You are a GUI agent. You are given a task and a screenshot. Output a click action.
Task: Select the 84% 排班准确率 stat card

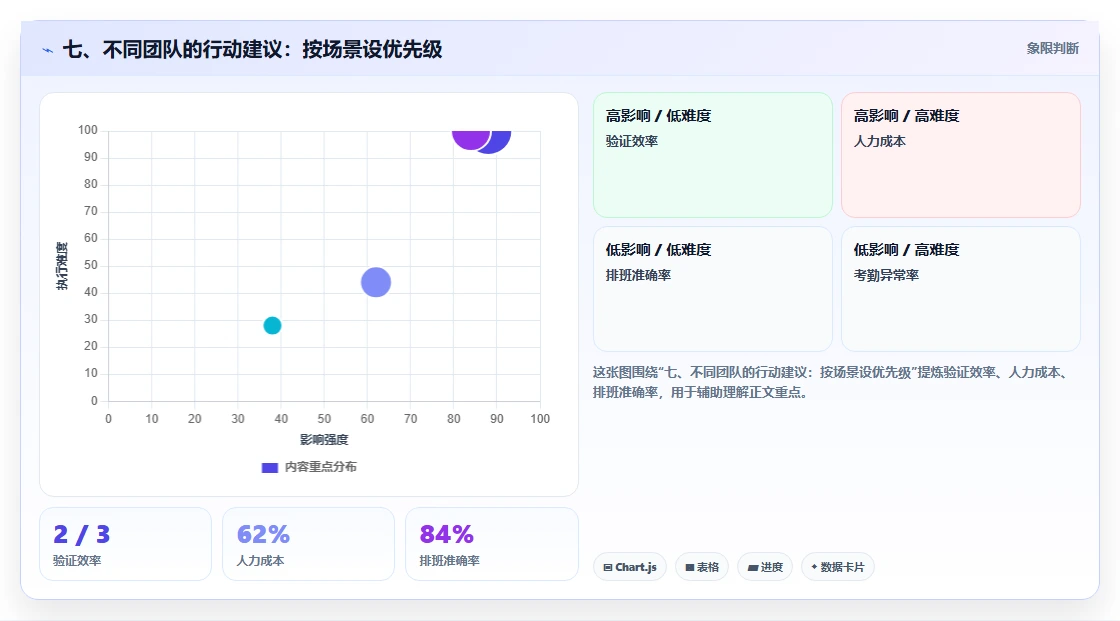(x=491, y=544)
